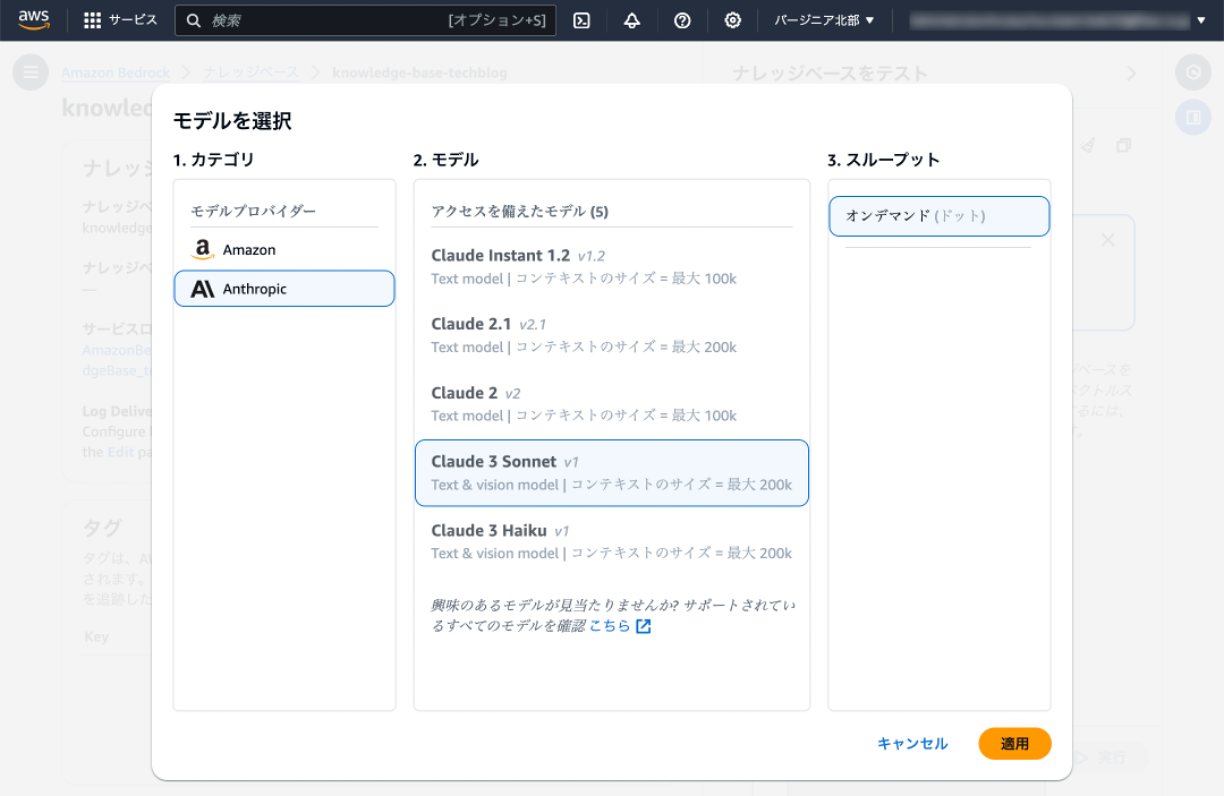Viewport: 1224px width, 796px height.
Task: Click the 適用 apply button
Action: tap(1014, 744)
